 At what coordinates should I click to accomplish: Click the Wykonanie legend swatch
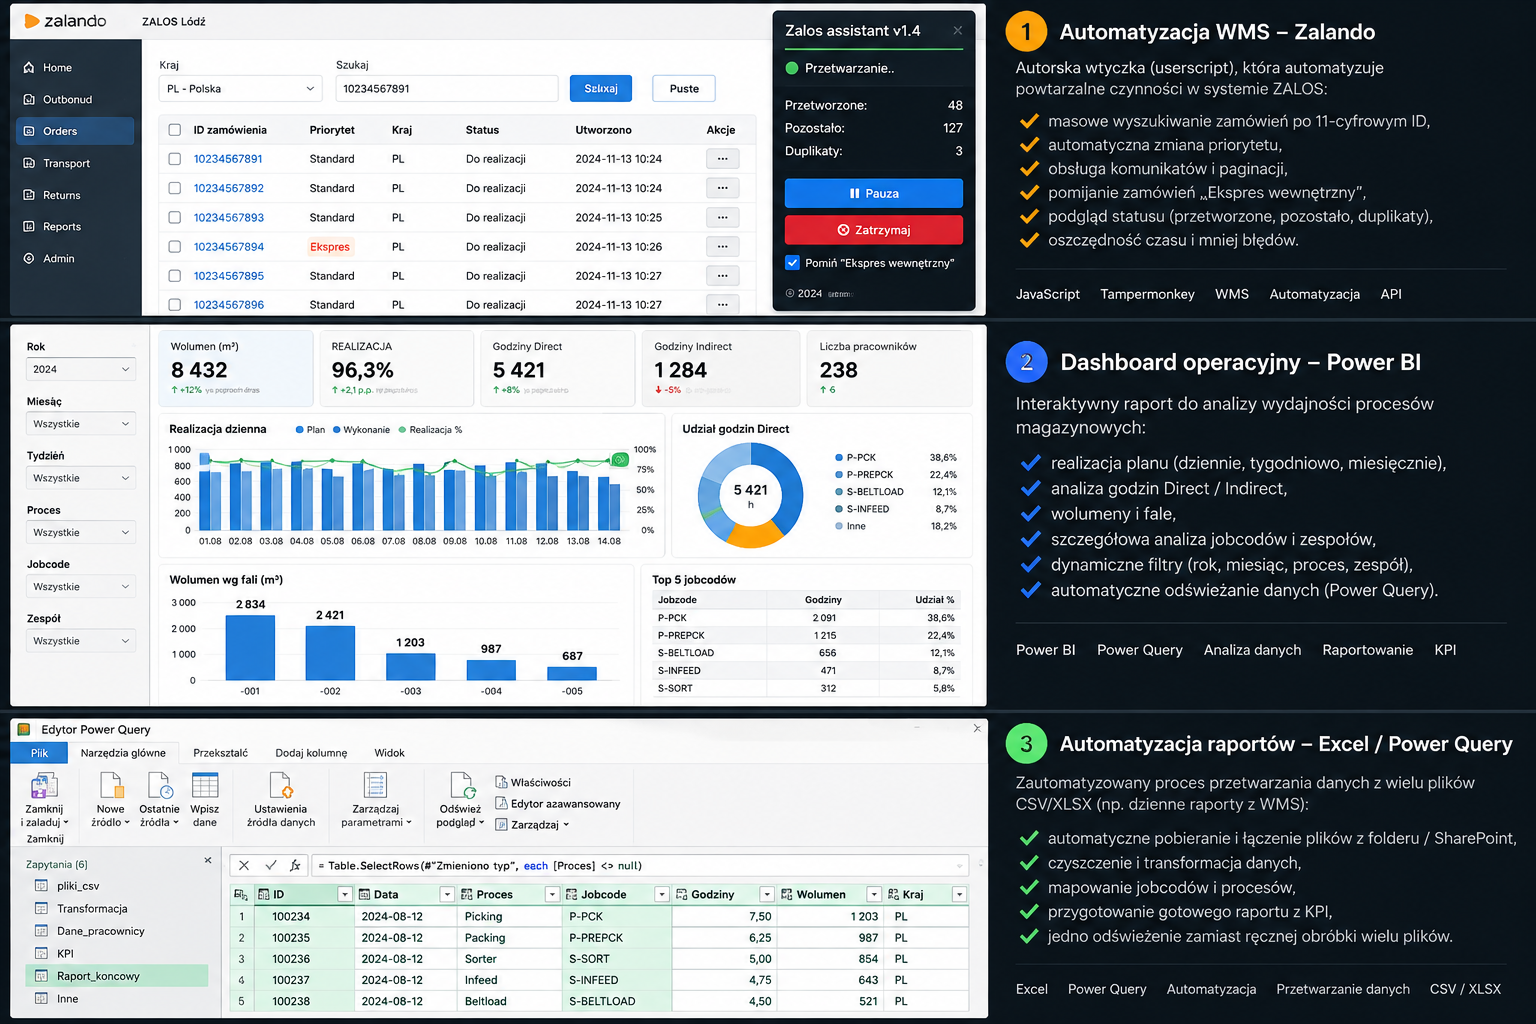pos(337,430)
